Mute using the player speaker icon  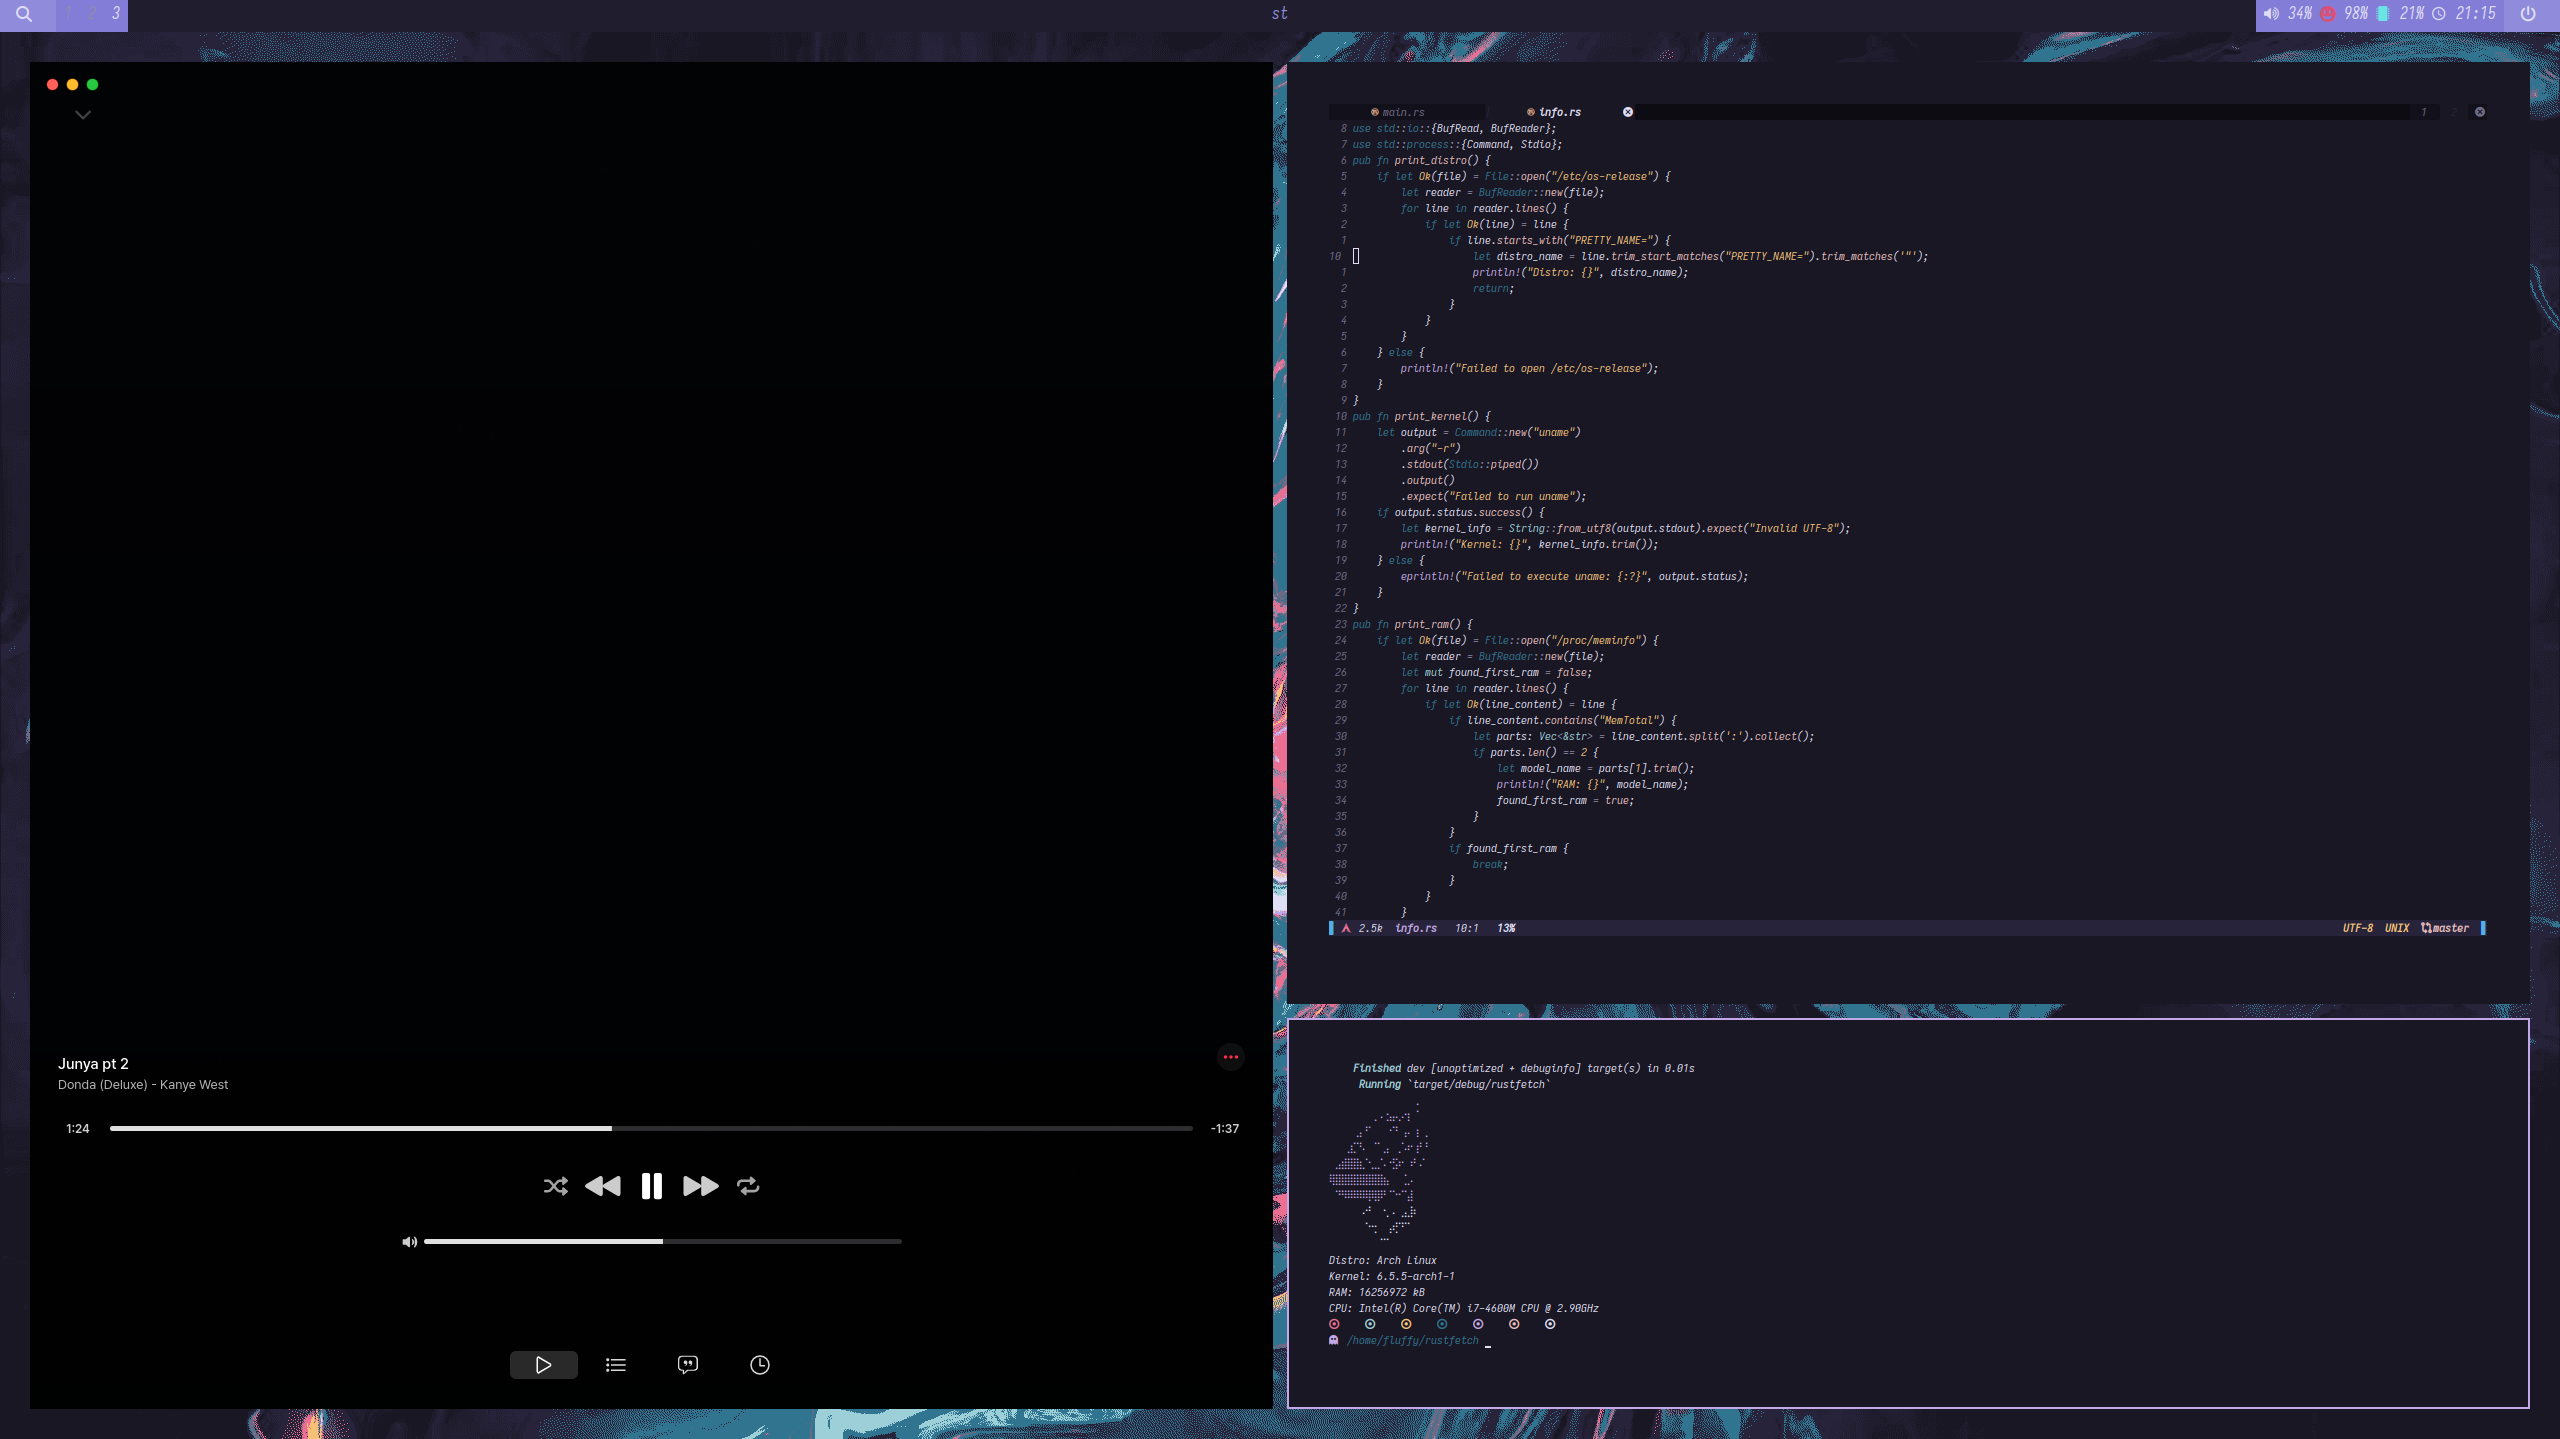pyautogui.click(x=409, y=1242)
